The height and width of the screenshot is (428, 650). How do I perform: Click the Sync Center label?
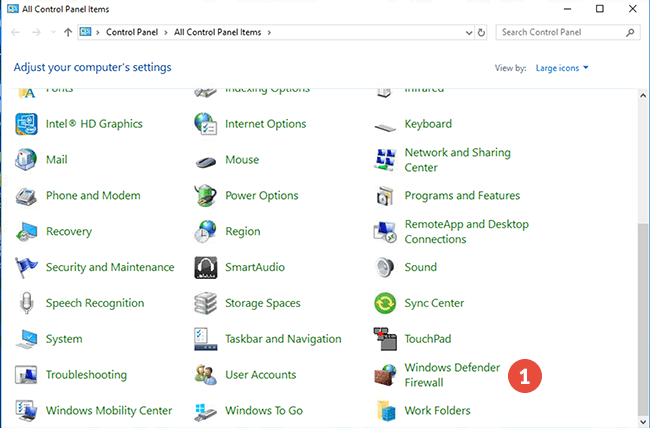(434, 303)
